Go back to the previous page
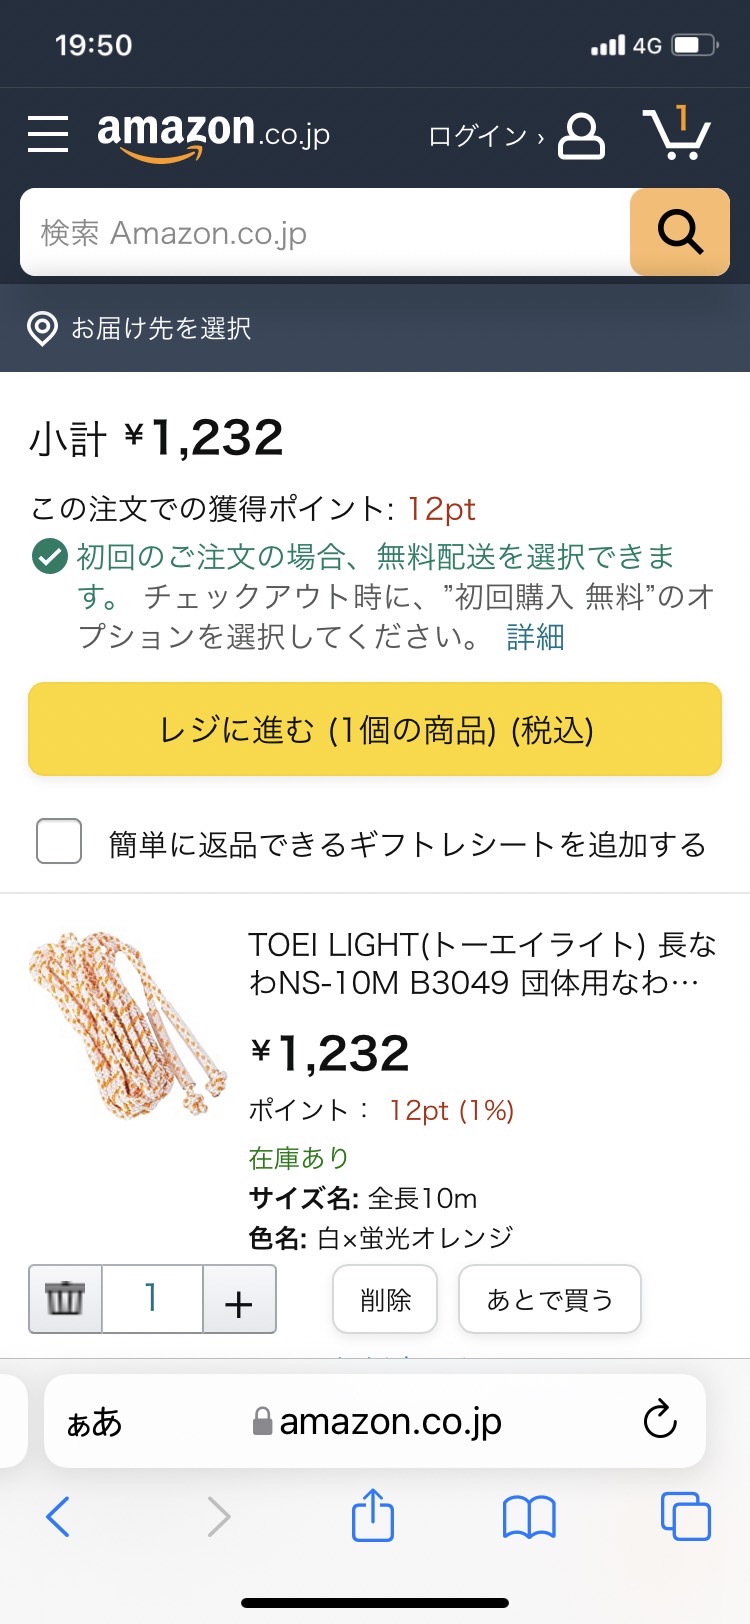The image size is (750, 1624). (x=59, y=1516)
